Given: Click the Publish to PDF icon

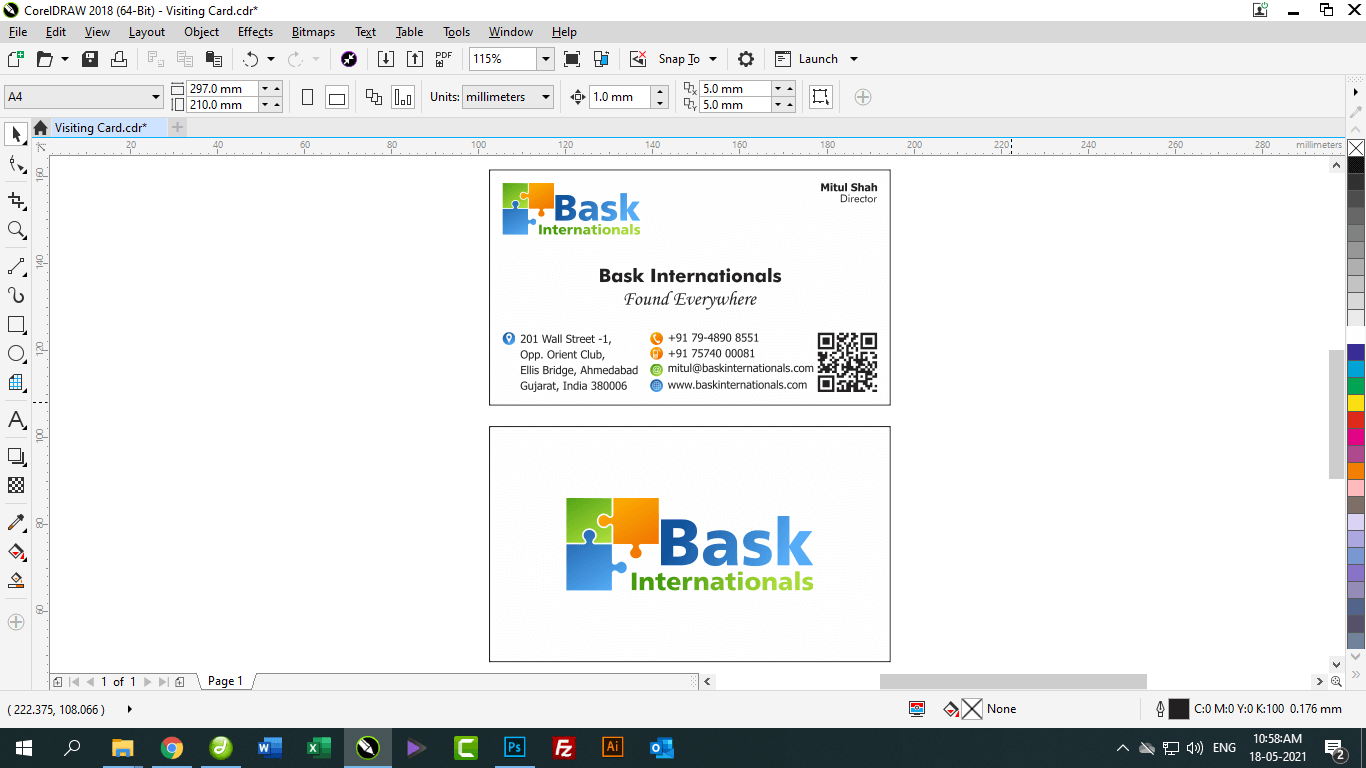Looking at the screenshot, I should [x=444, y=59].
